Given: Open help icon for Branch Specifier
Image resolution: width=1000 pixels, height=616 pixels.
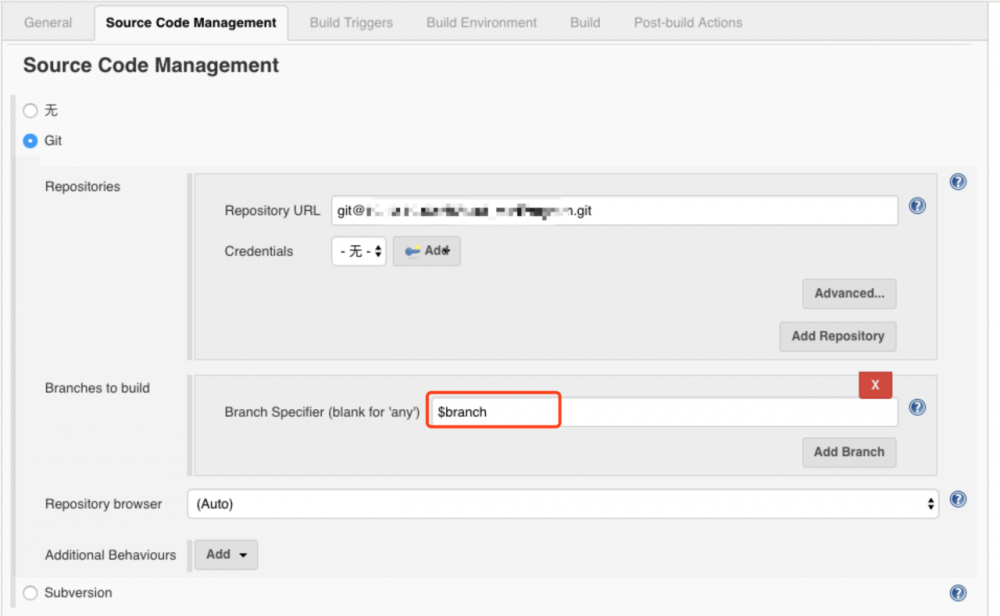Looking at the screenshot, I should click(x=917, y=407).
